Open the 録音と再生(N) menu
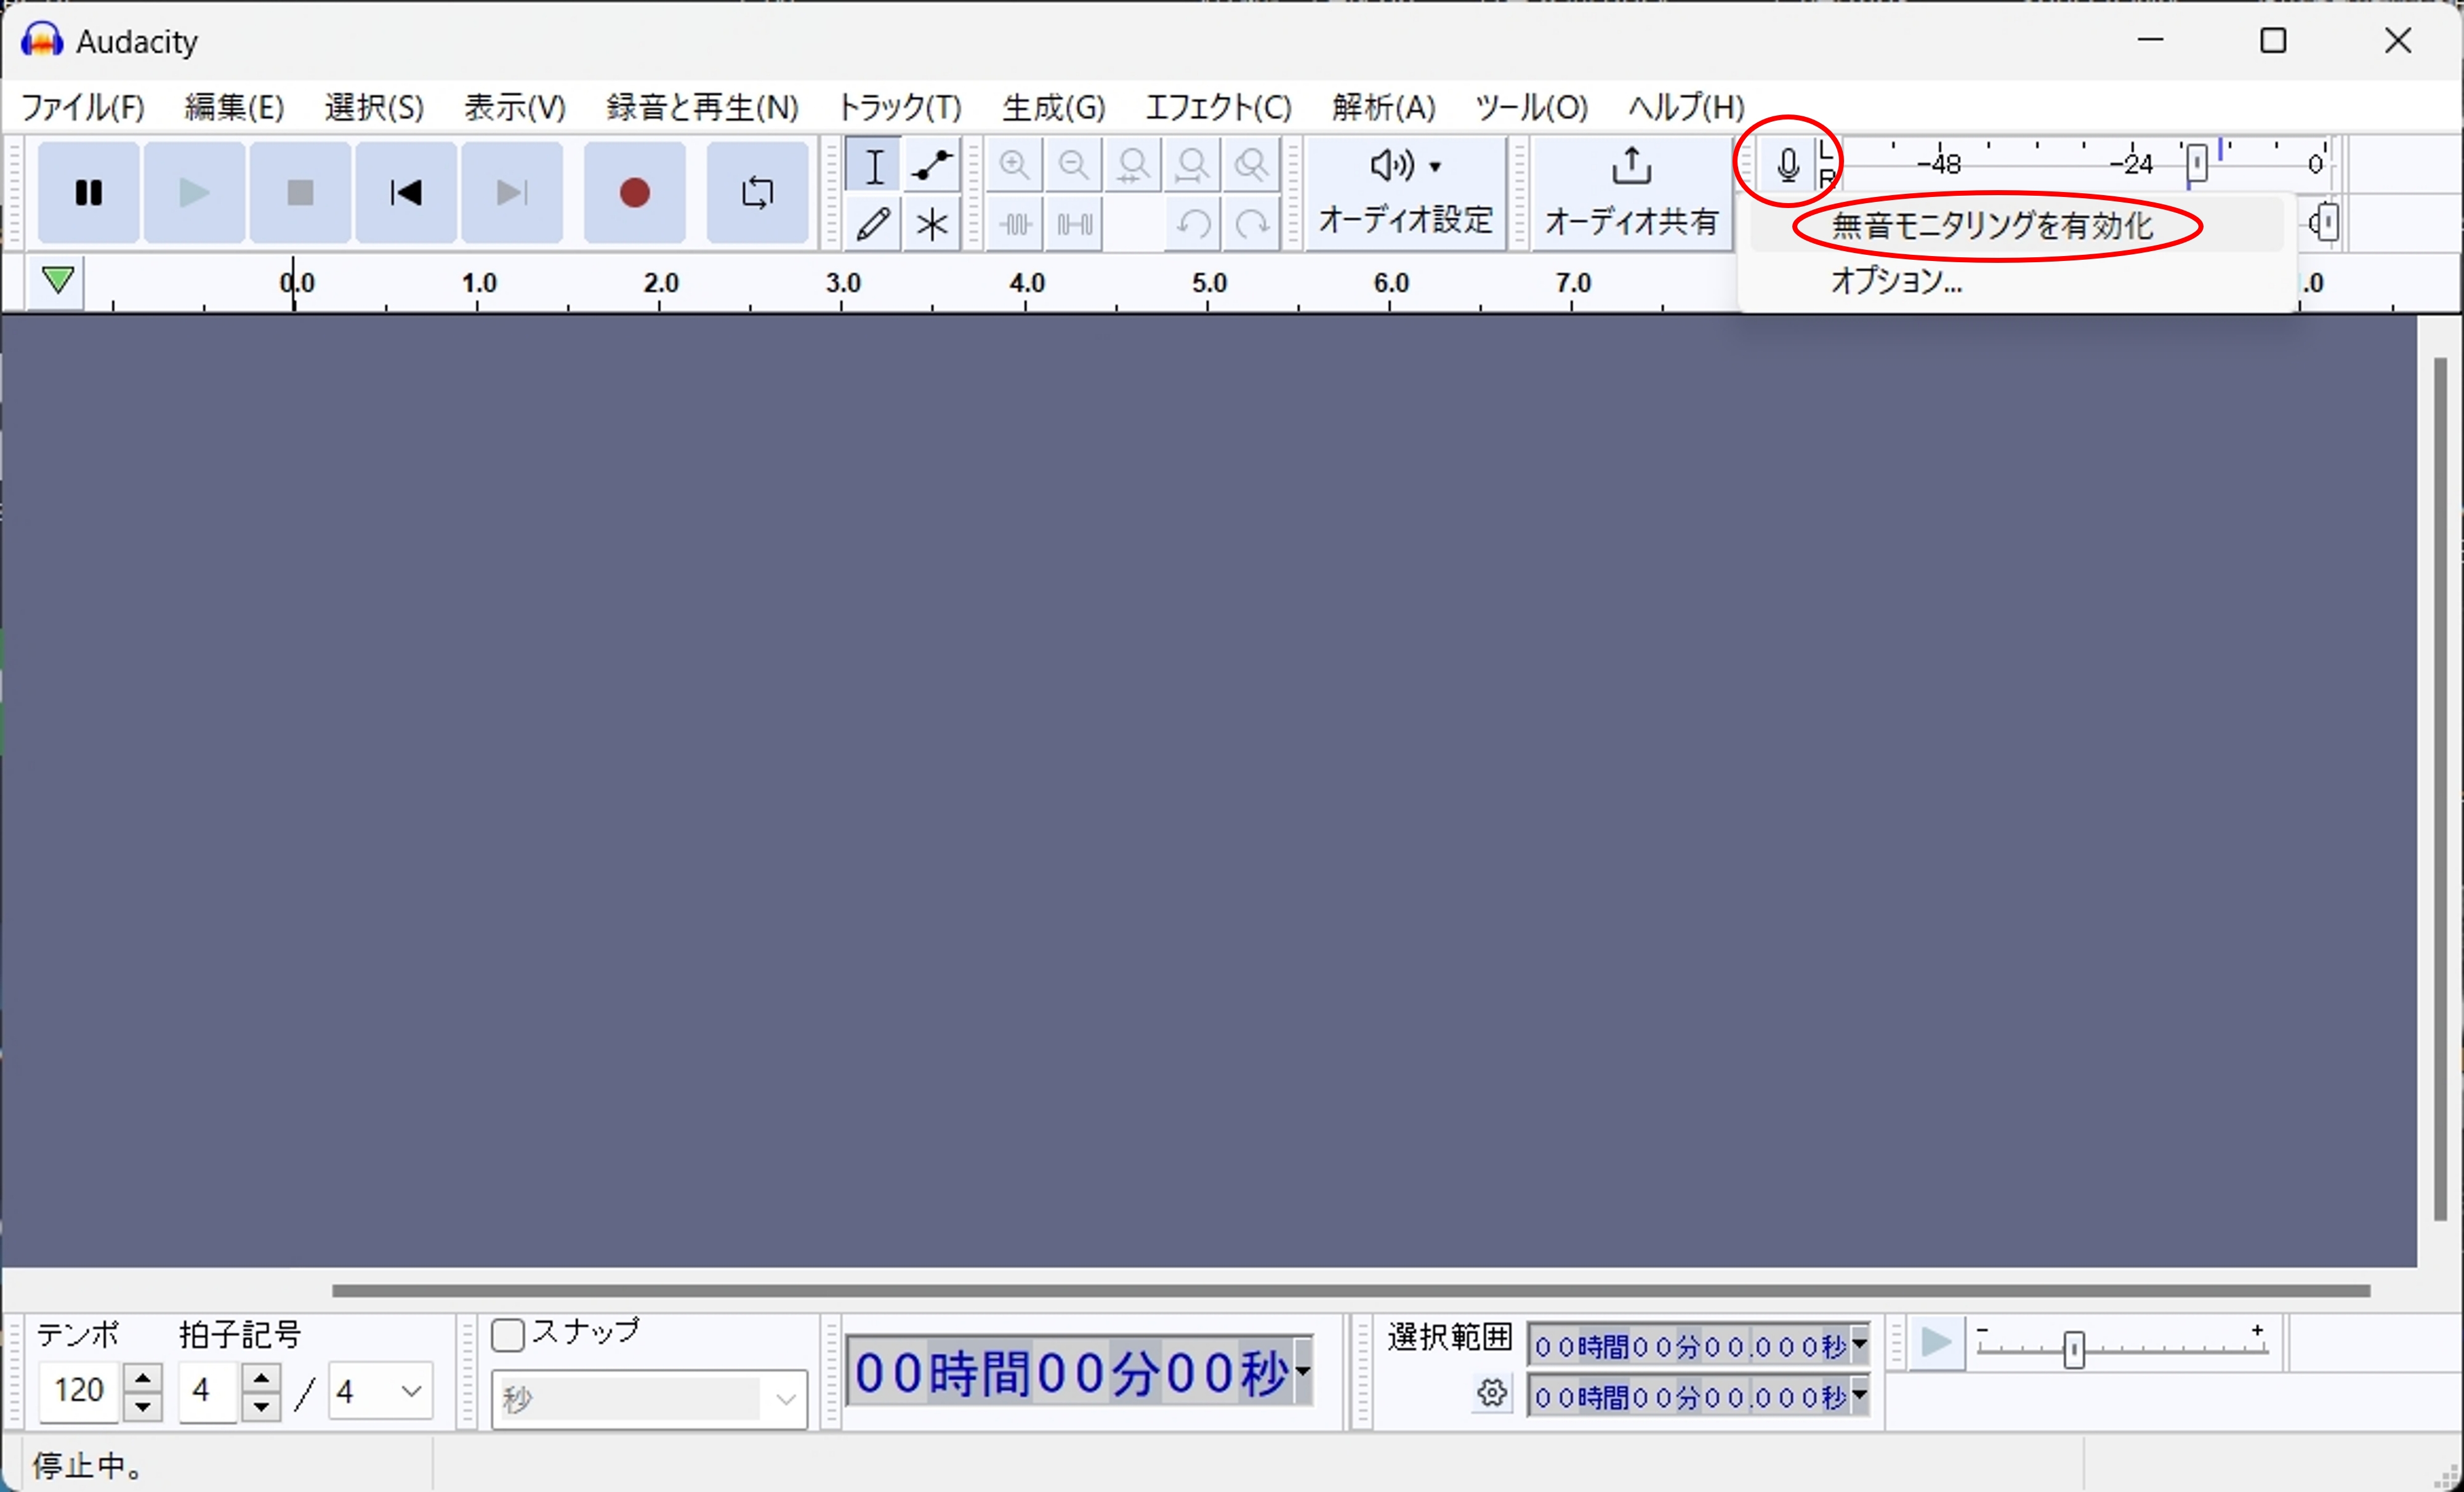 tap(703, 107)
